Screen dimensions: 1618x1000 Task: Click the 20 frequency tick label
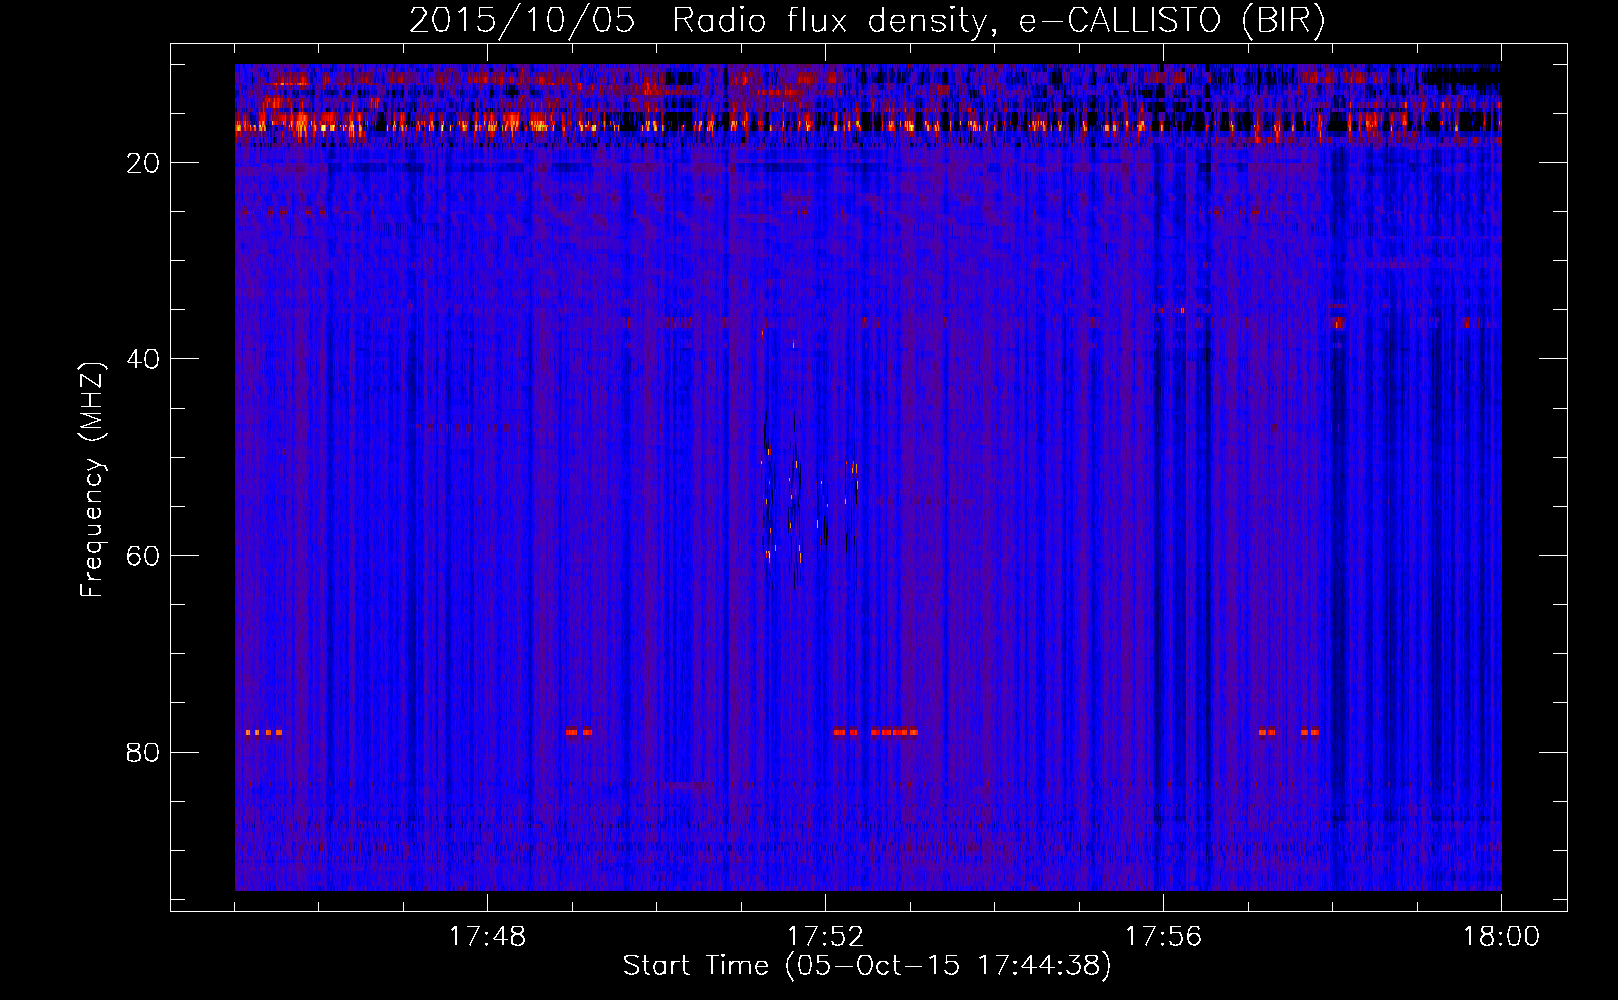[x=143, y=163]
